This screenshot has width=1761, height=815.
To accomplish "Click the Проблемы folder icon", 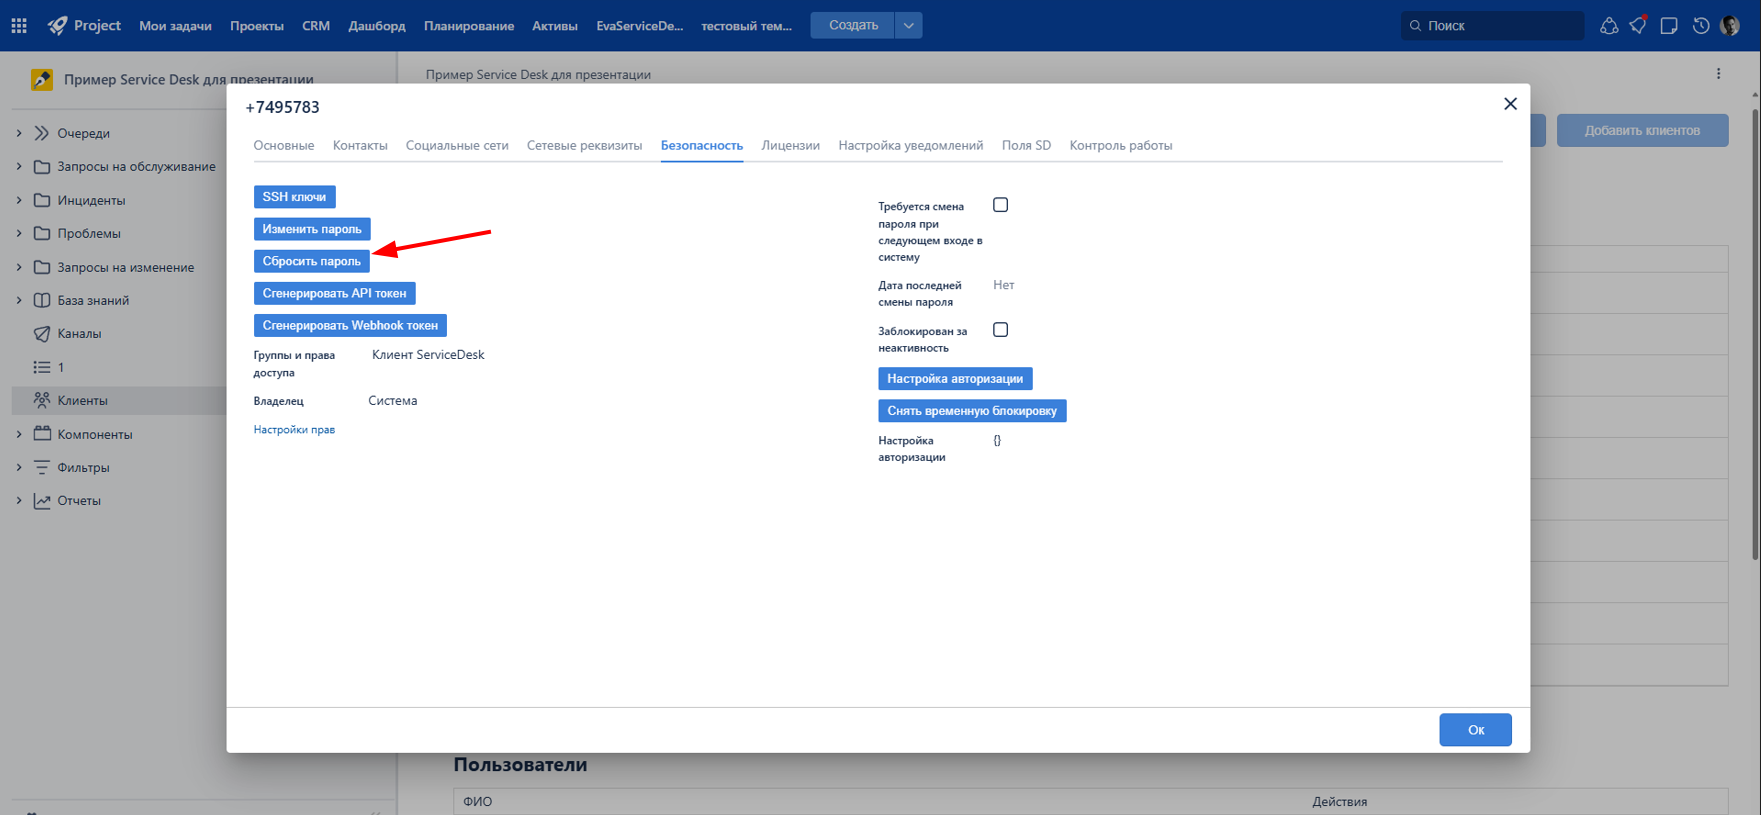I will [42, 233].
